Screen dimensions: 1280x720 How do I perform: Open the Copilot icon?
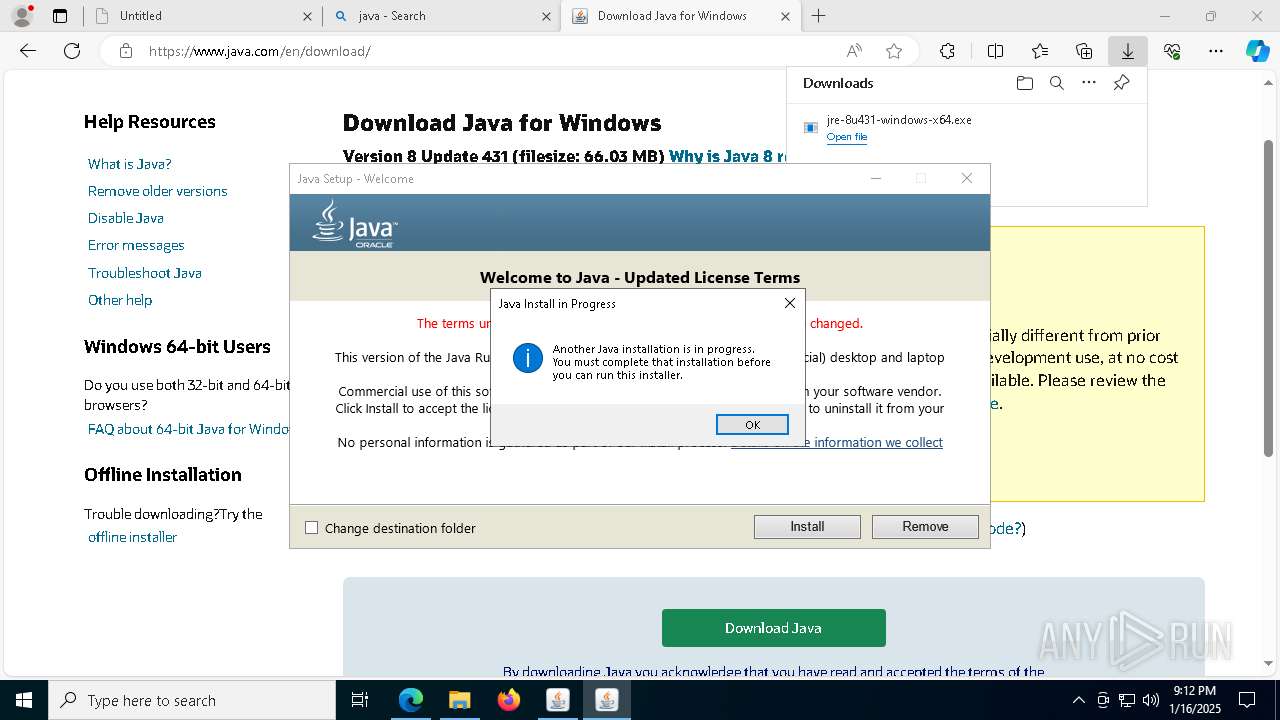(1257, 51)
